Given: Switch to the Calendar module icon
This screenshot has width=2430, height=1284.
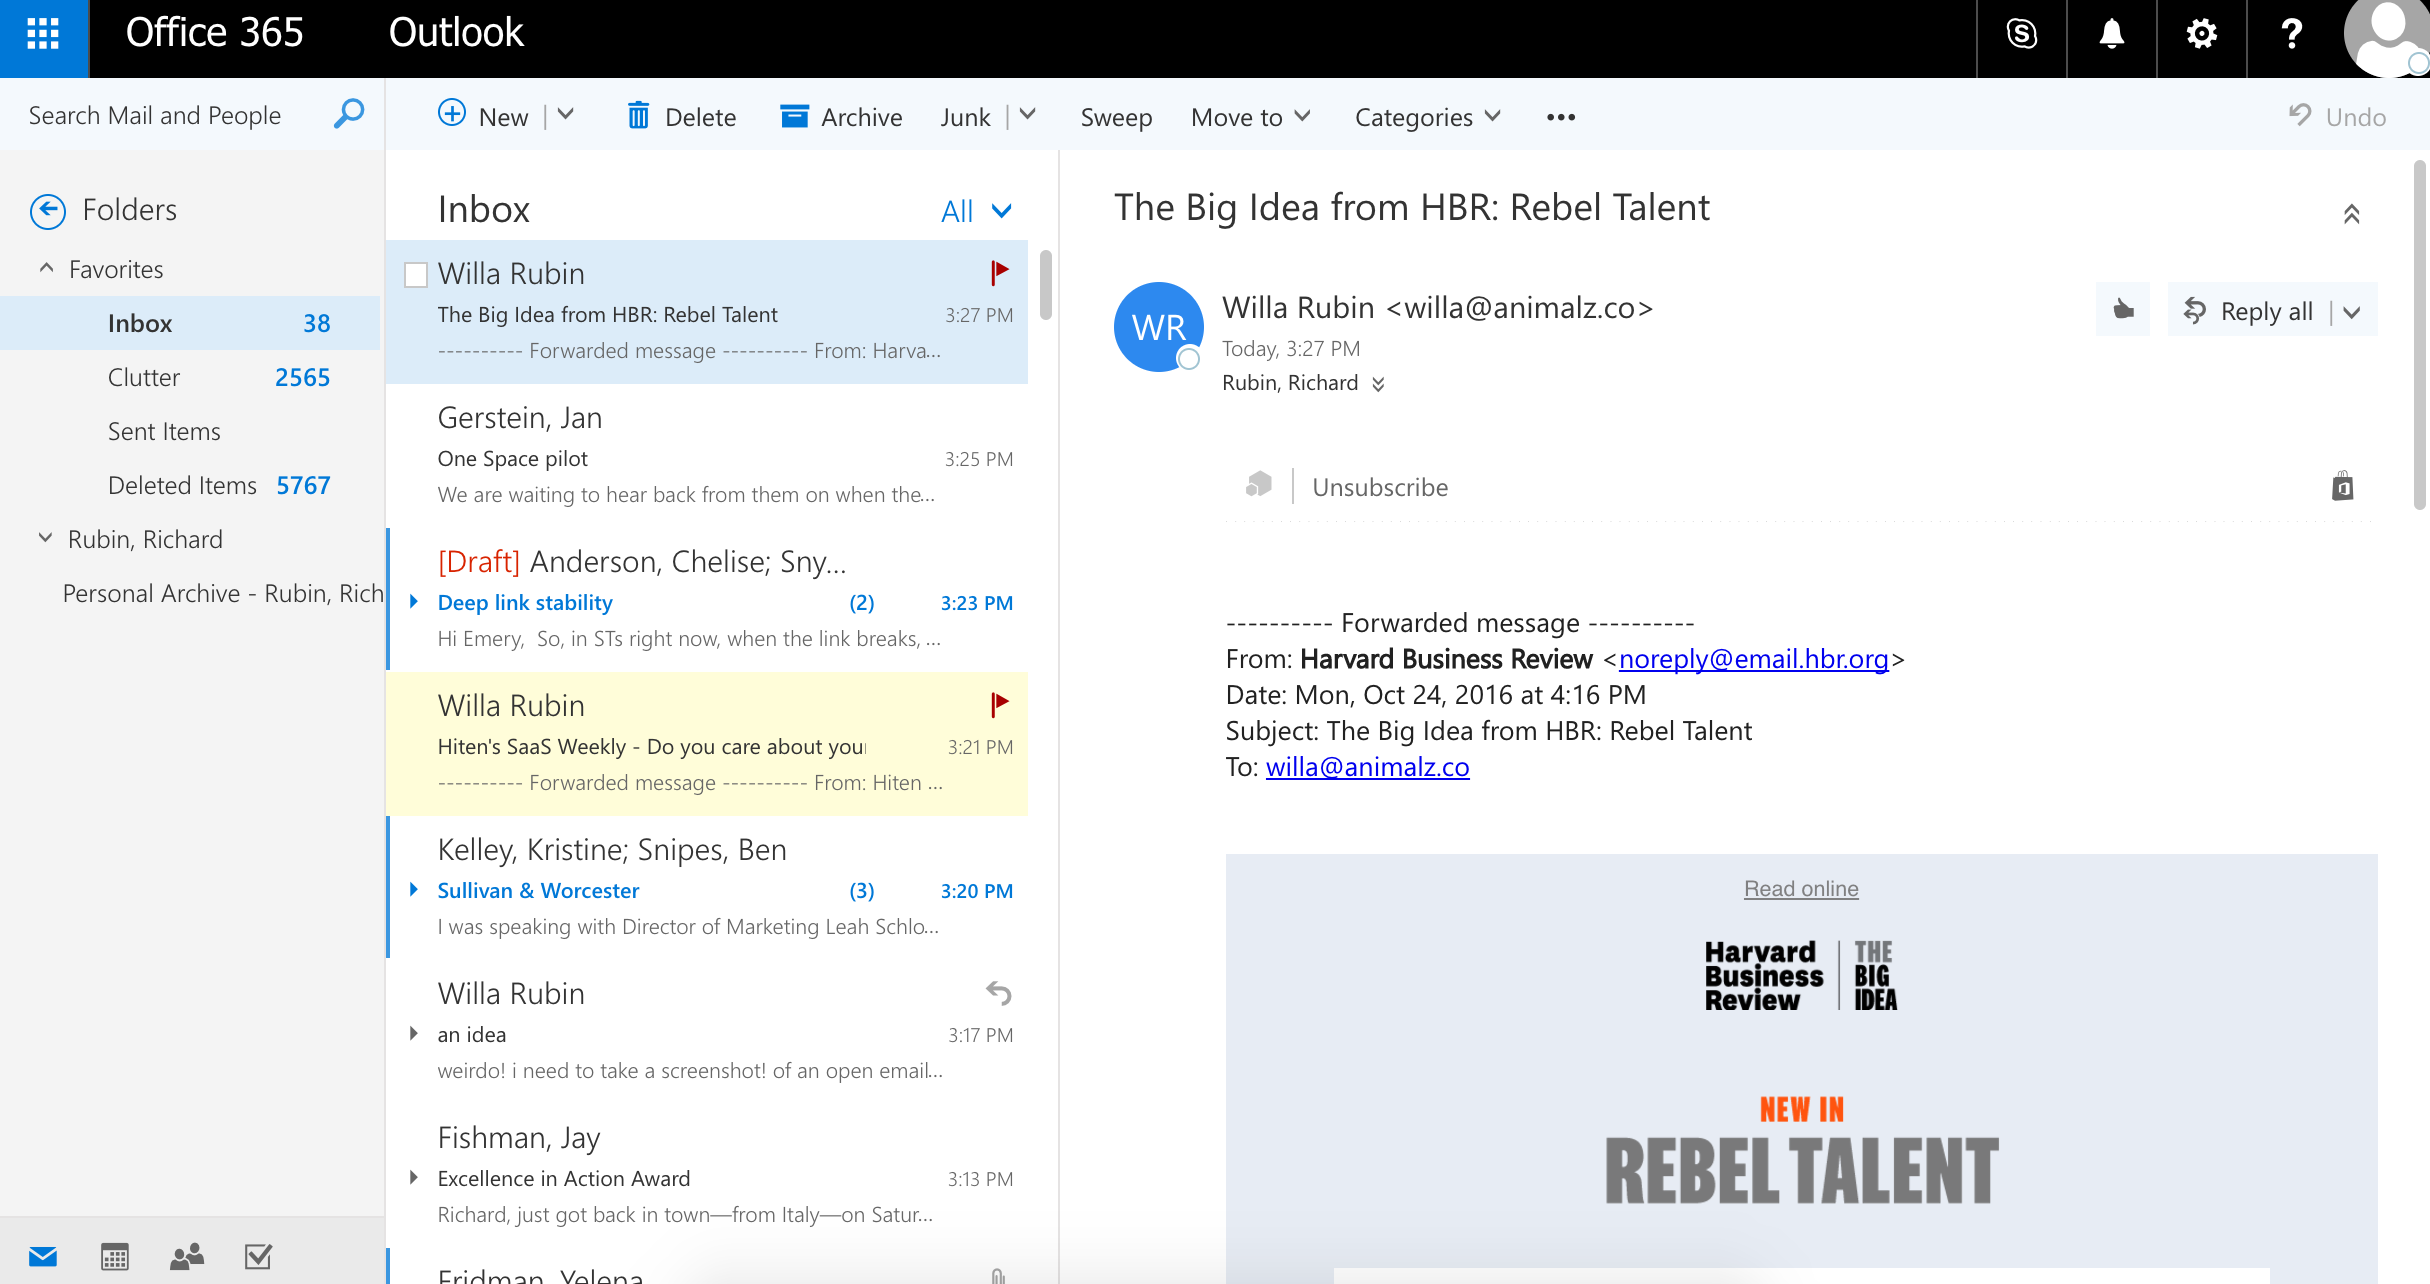Looking at the screenshot, I should click(115, 1256).
